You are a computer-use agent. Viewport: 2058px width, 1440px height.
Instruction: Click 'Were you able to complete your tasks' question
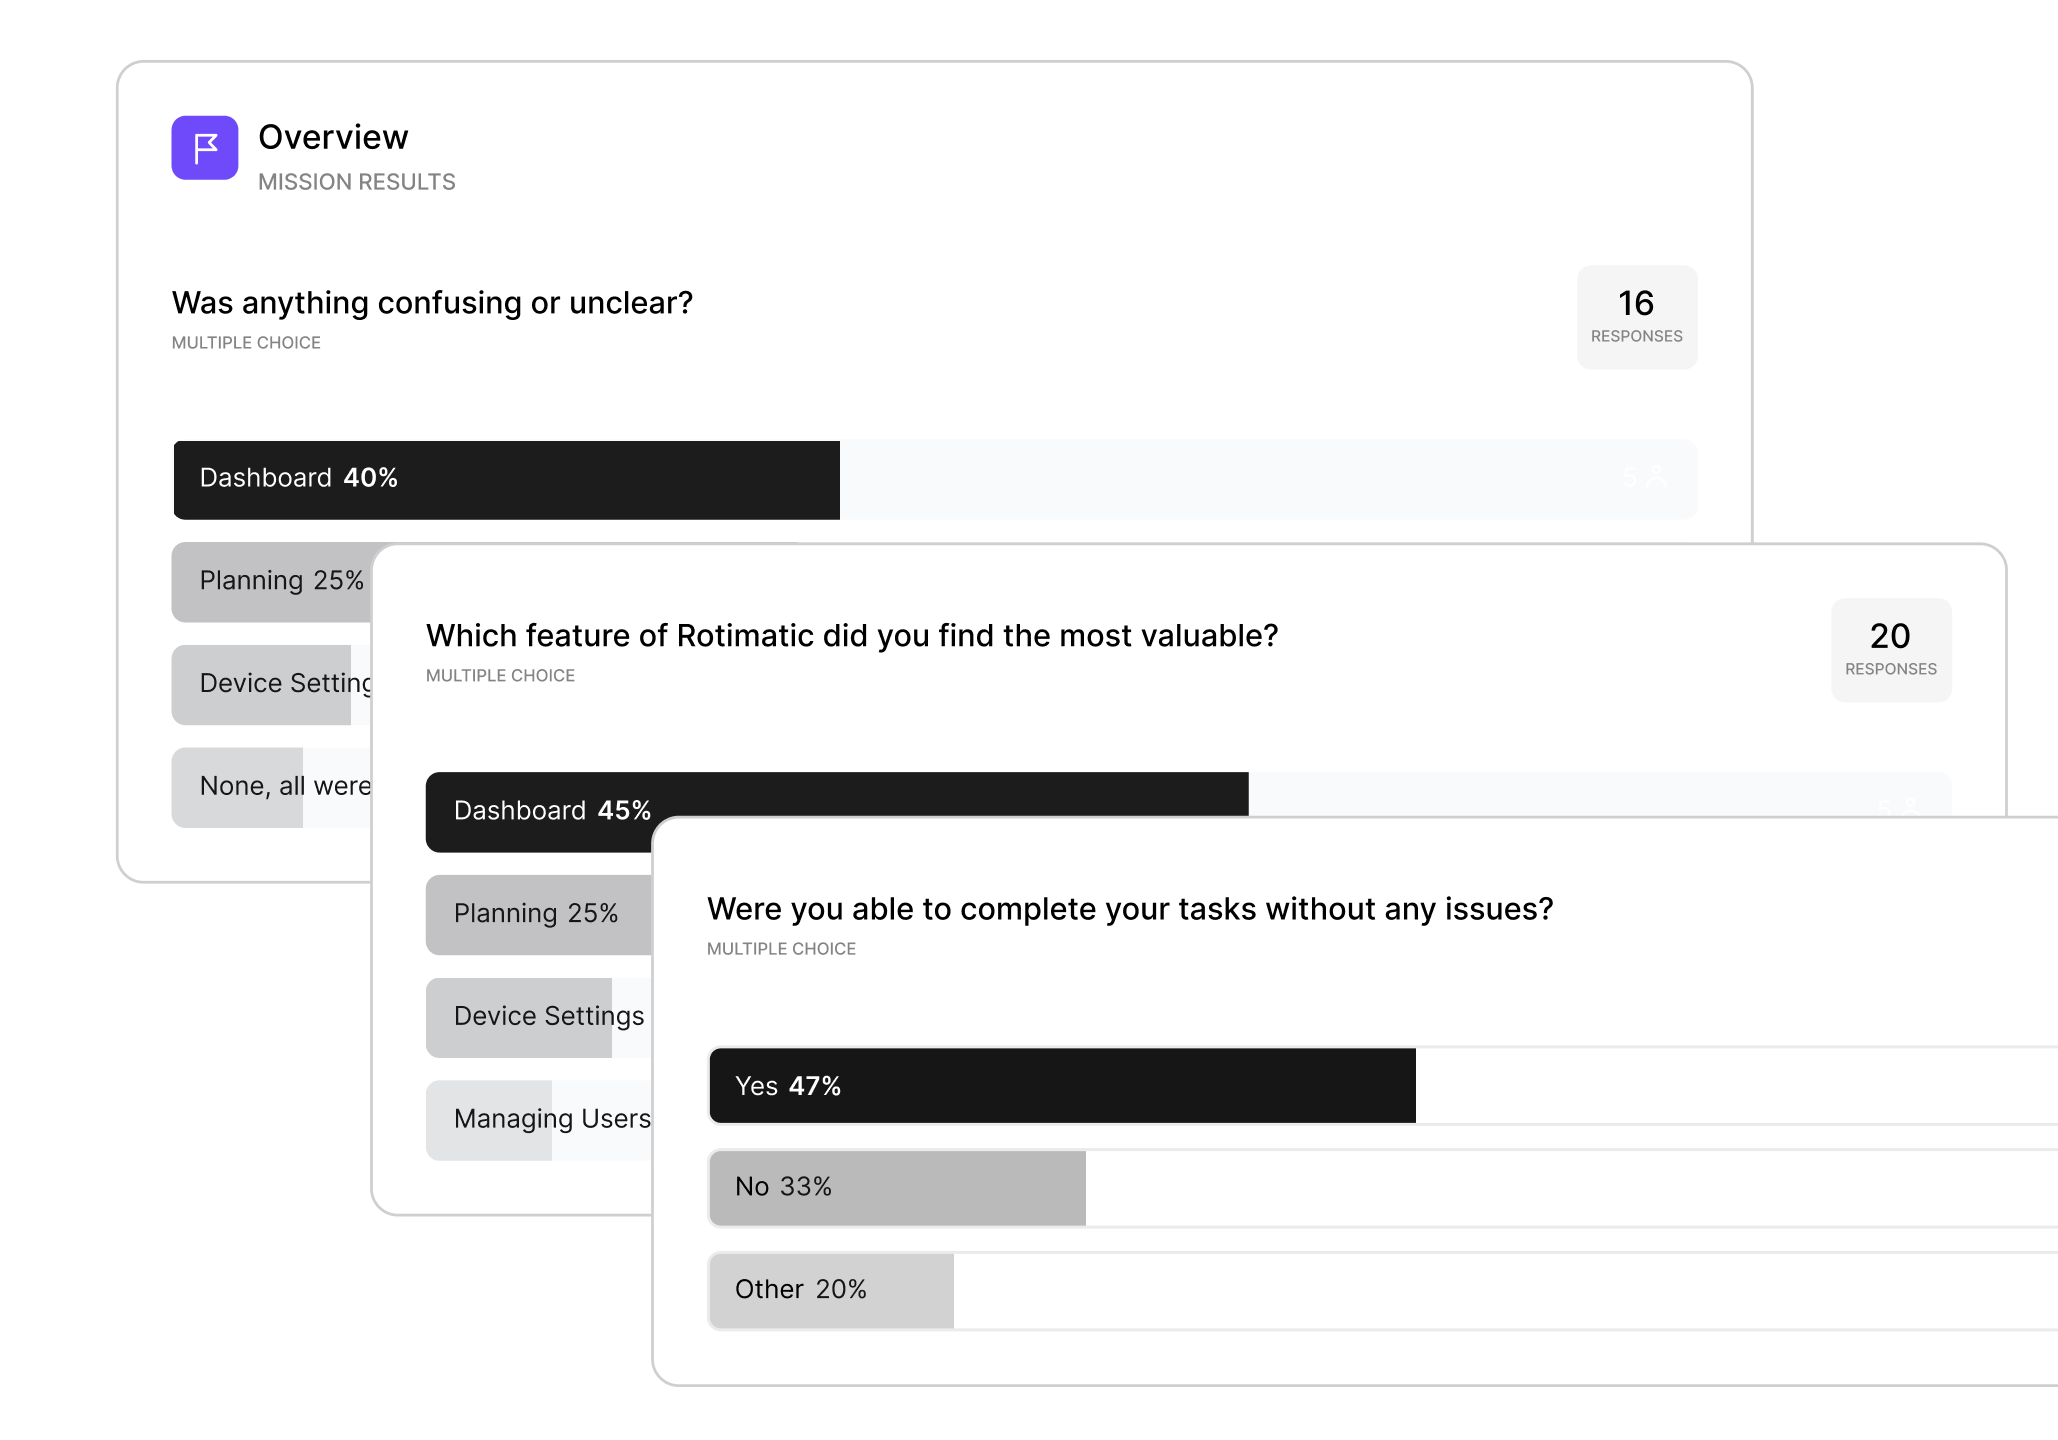tap(1130, 909)
